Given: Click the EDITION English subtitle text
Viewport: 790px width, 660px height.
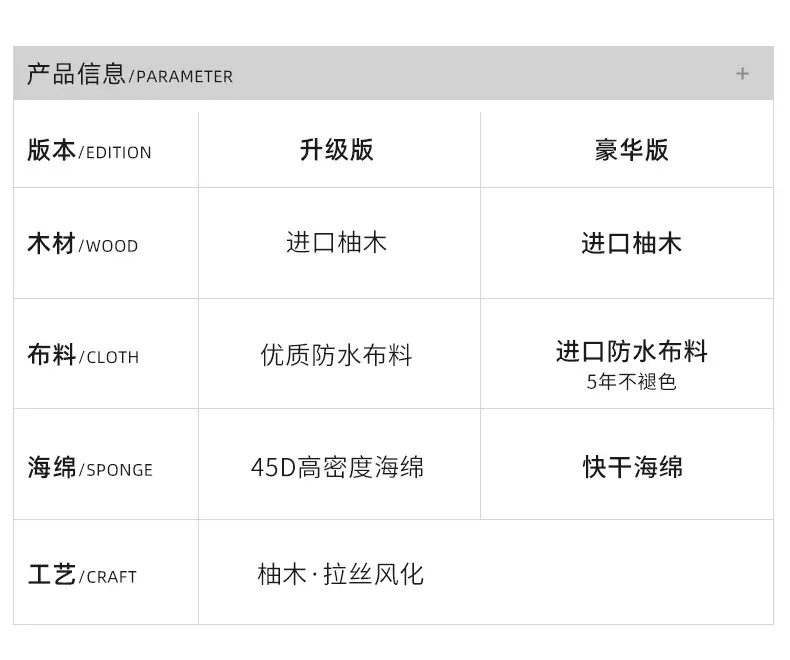Looking at the screenshot, I should pos(118,153).
